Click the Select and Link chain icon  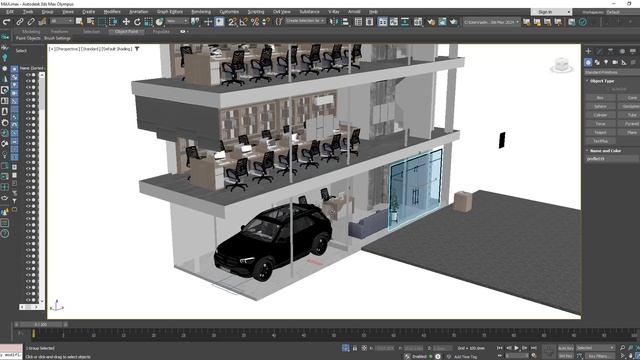pyautogui.click(x=19, y=22)
